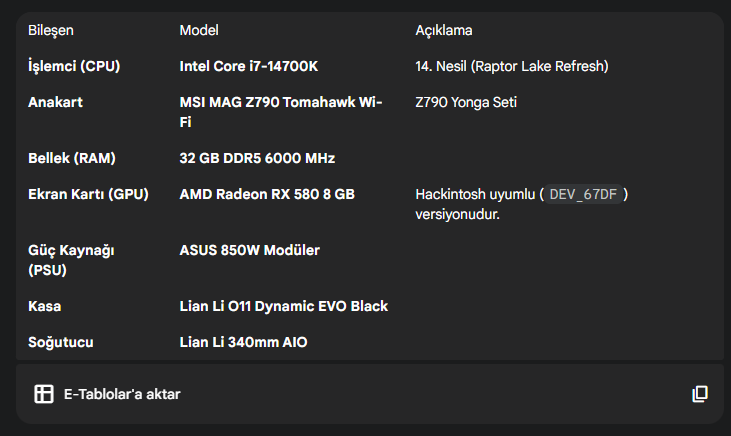Viewport: 731px width, 436px height.
Task: Click the Google Sheets export icon
Action: click(44, 394)
